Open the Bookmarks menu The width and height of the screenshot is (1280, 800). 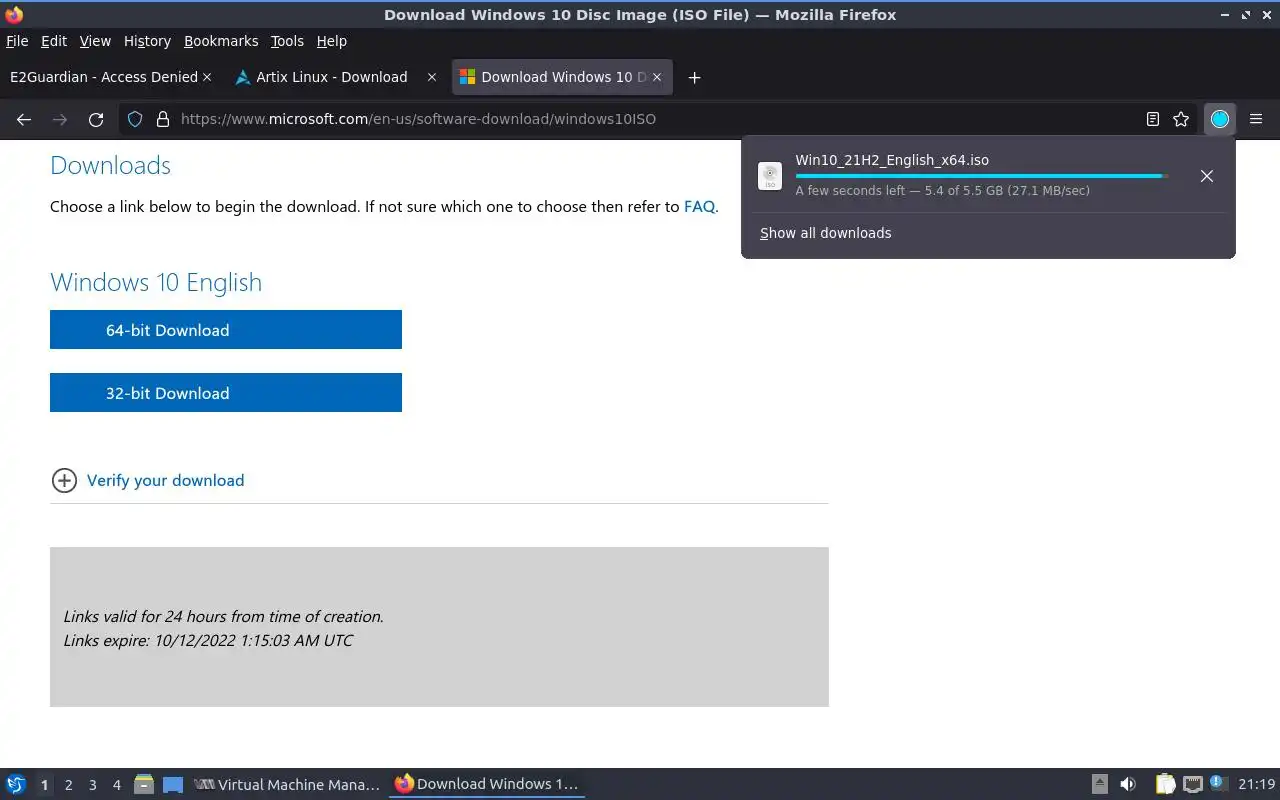[221, 41]
